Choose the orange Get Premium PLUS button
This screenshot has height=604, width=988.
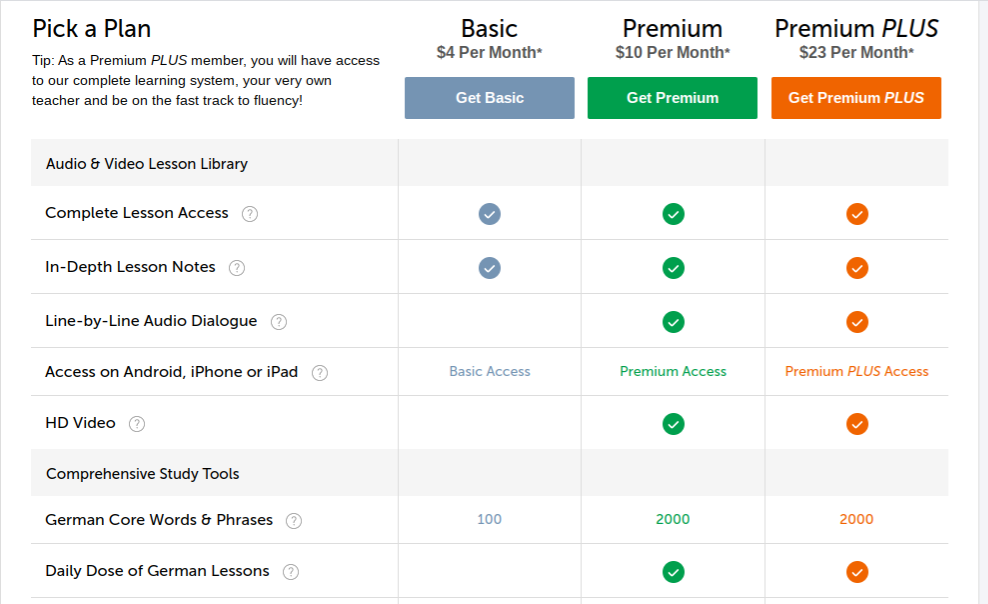(x=856, y=98)
